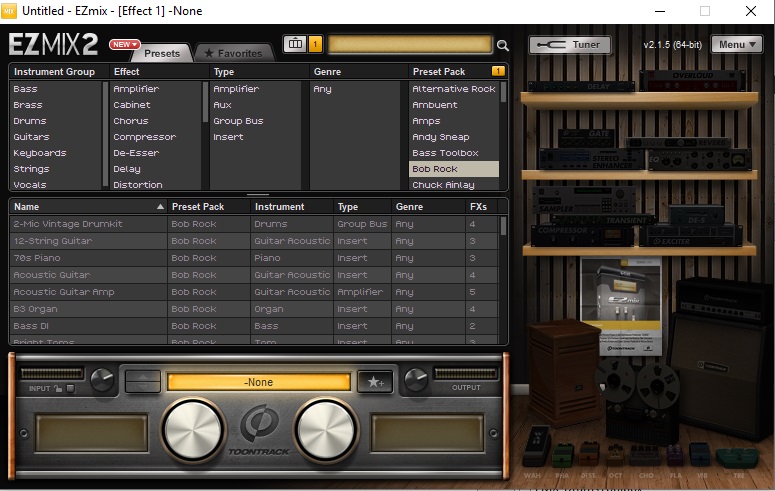
Task: Adjust the output level knob
Action: coord(416,380)
